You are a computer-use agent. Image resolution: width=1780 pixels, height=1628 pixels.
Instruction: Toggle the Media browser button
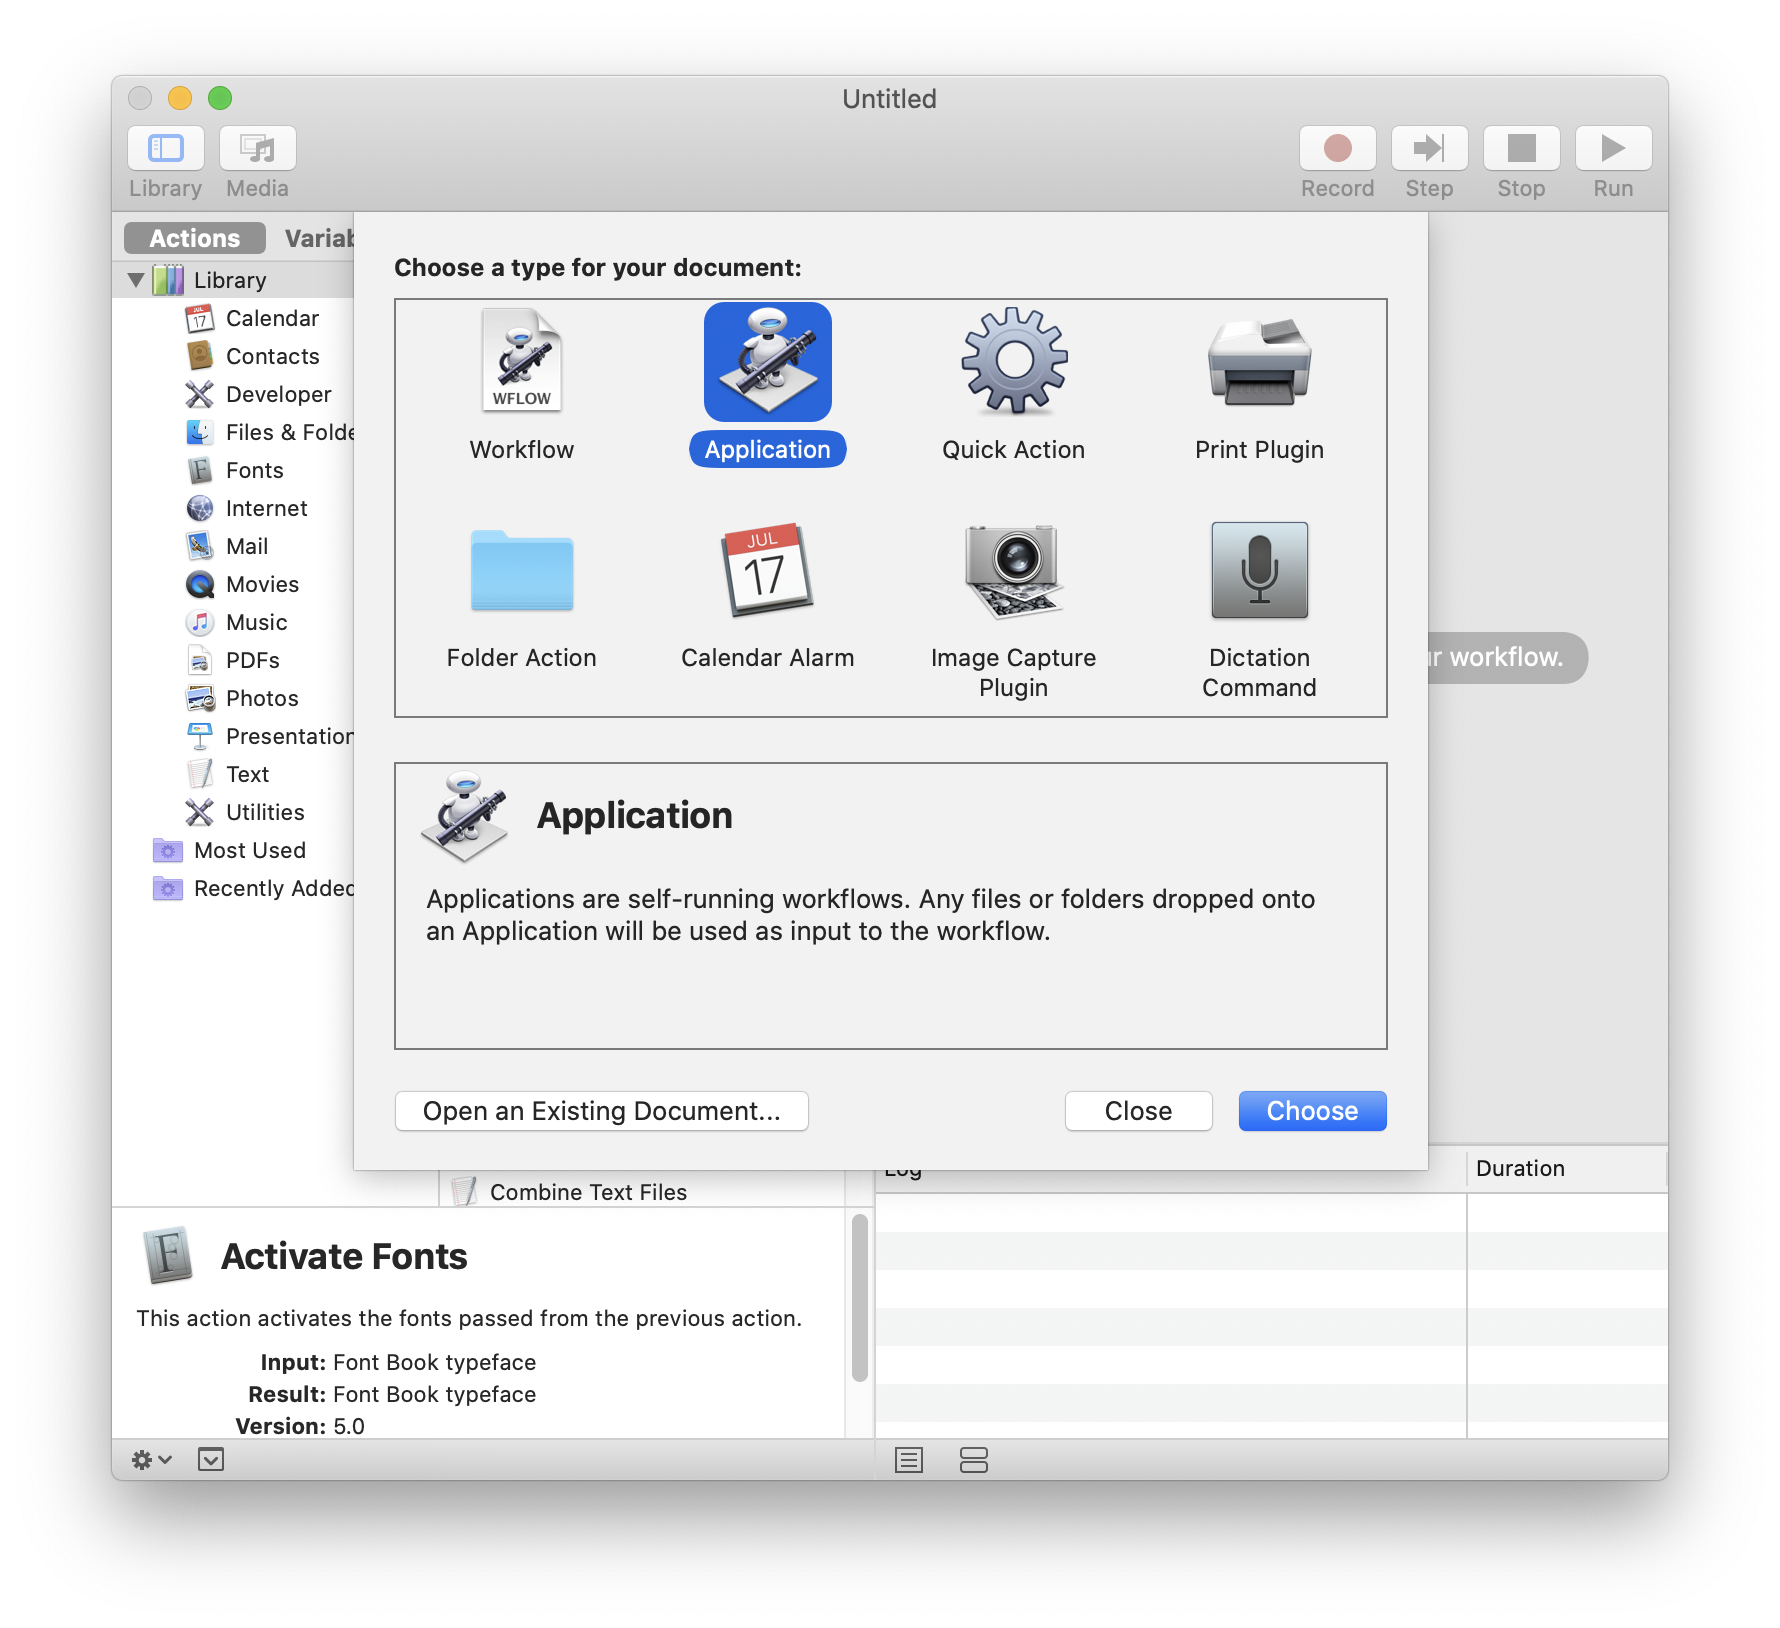tap(258, 148)
